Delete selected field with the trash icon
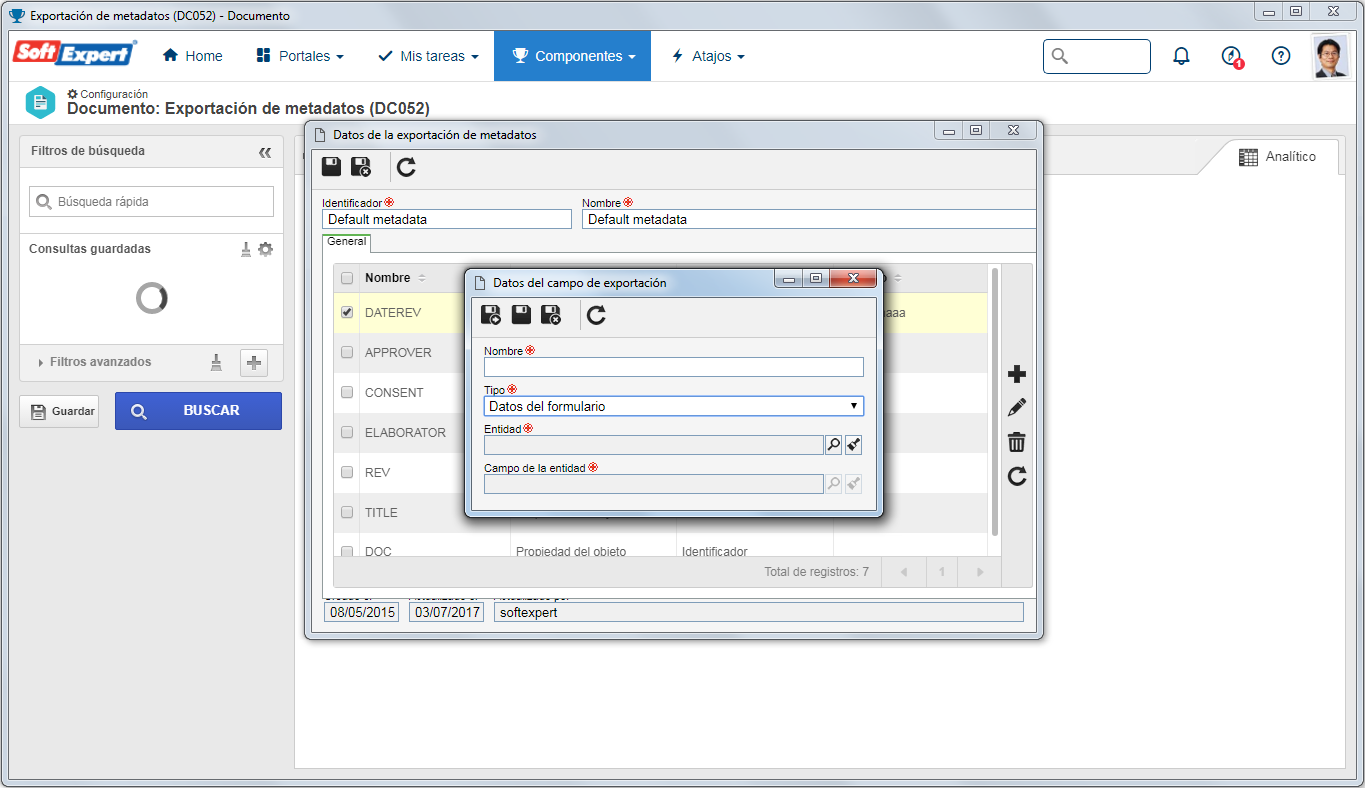The width and height of the screenshot is (1365, 788). pyautogui.click(x=1017, y=442)
